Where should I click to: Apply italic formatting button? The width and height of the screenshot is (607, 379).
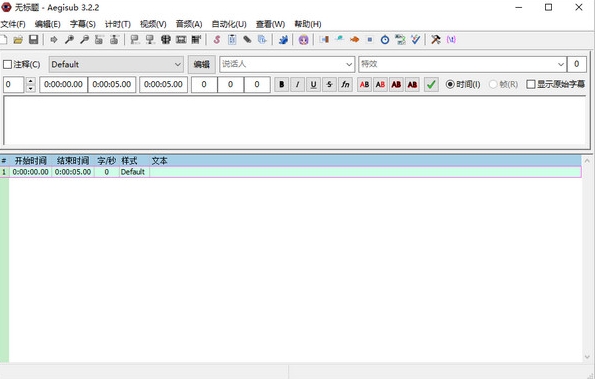coord(297,84)
